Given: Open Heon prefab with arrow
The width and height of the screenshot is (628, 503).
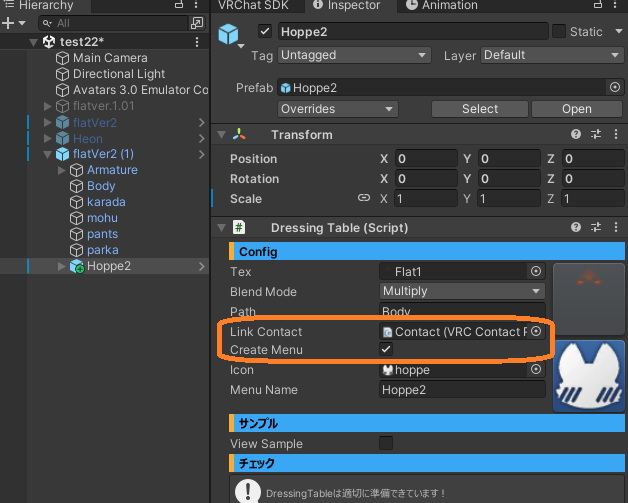Looking at the screenshot, I should pos(201,139).
